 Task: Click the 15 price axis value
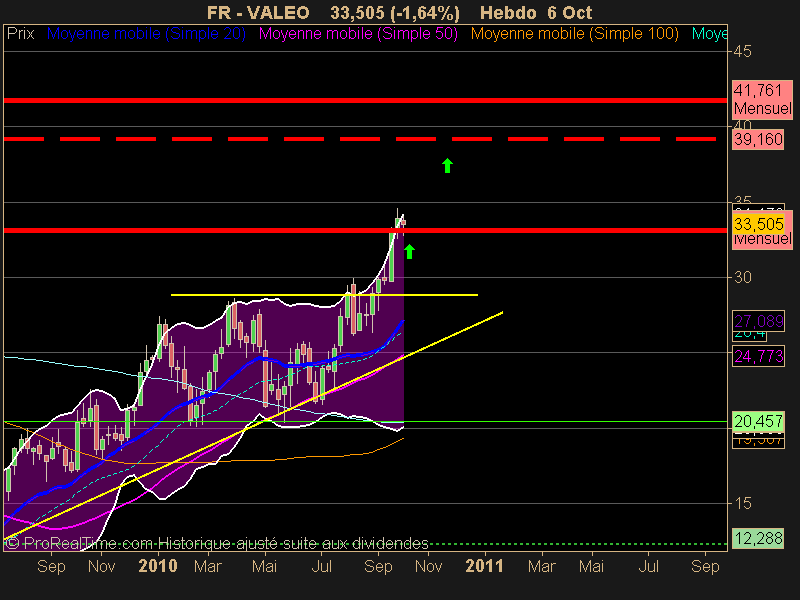coord(743,504)
